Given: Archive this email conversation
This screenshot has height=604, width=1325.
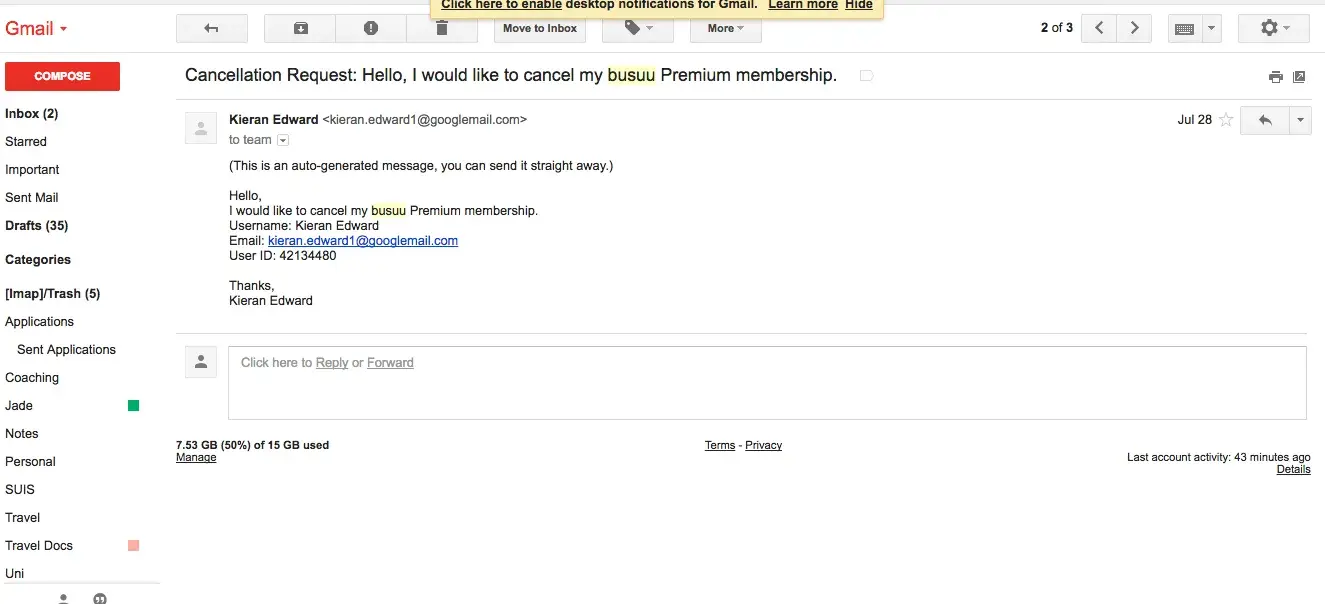Looking at the screenshot, I should 300,29.
